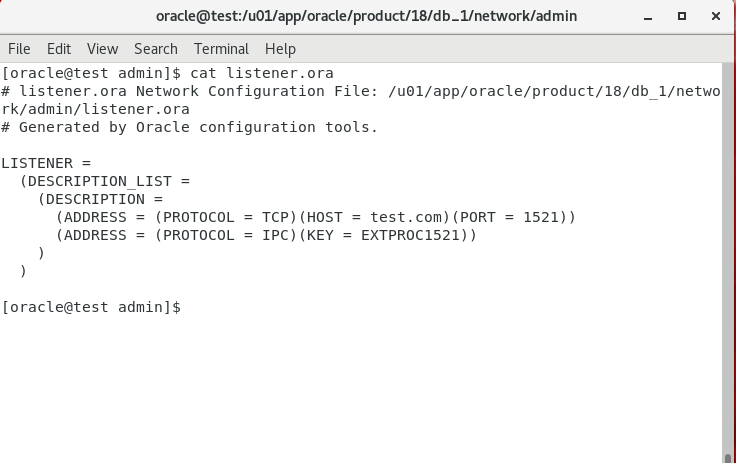
Task: Click the last shell prompt line
Action: pyautogui.click(x=91, y=307)
